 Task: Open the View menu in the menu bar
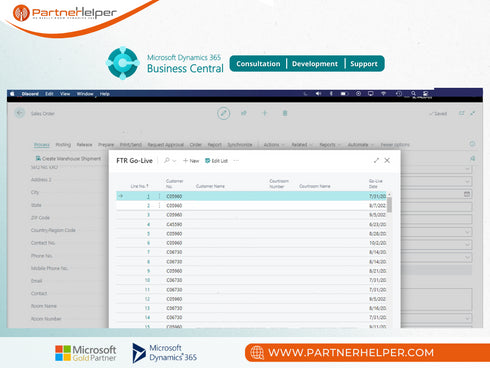pos(65,94)
